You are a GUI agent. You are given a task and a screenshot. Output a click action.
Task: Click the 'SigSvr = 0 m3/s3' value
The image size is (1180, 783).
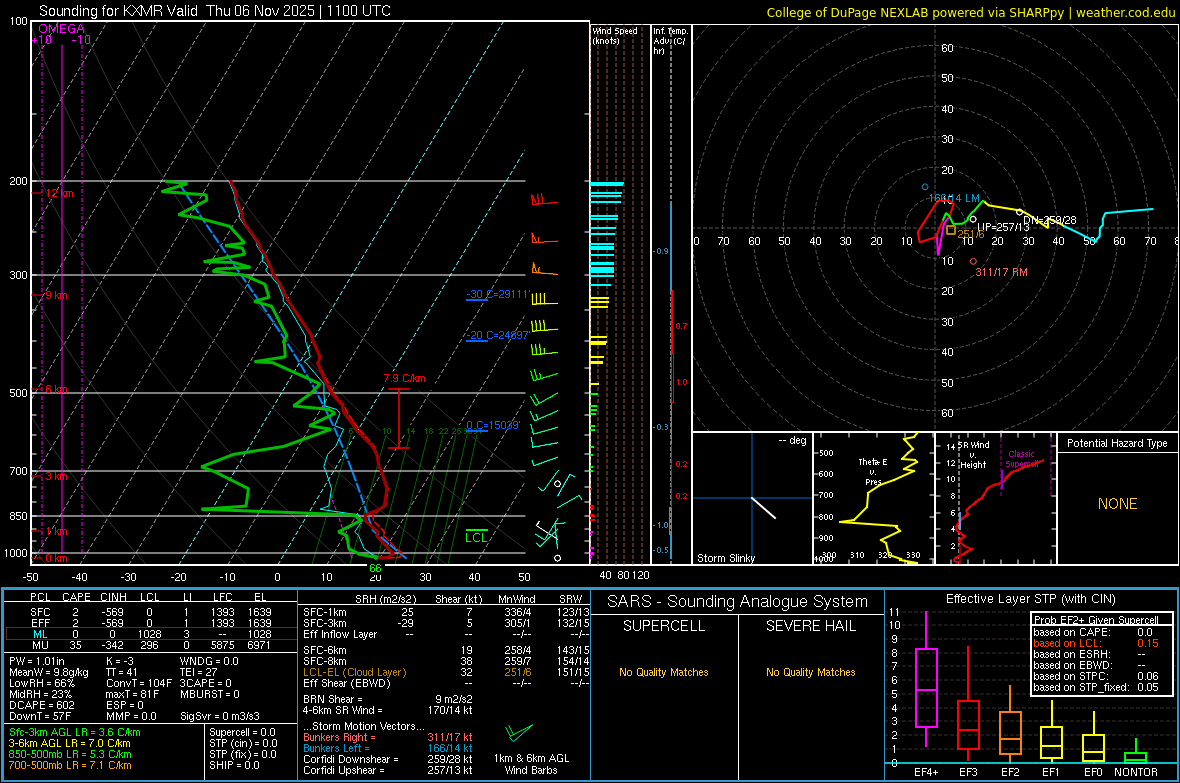[x=220, y=717]
